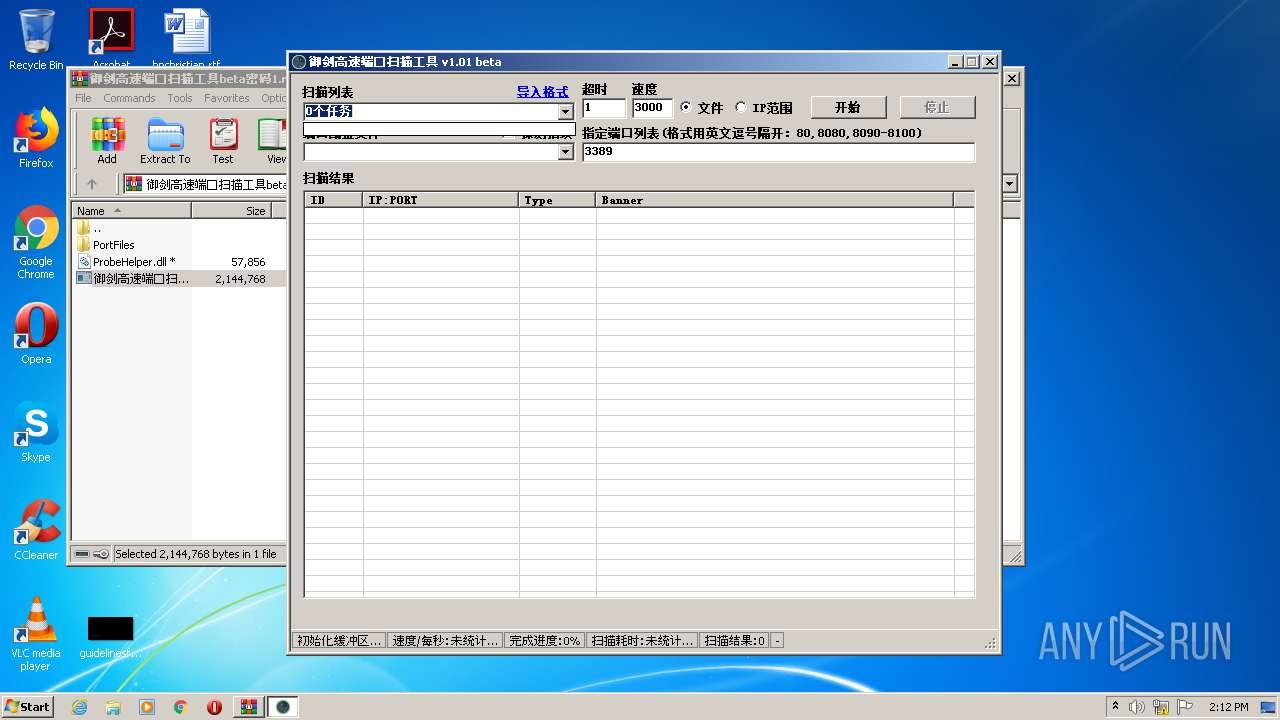Sort WinRAR files by Name column
The height and width of the screenshot is (720, 1280).
pos(131,211)
